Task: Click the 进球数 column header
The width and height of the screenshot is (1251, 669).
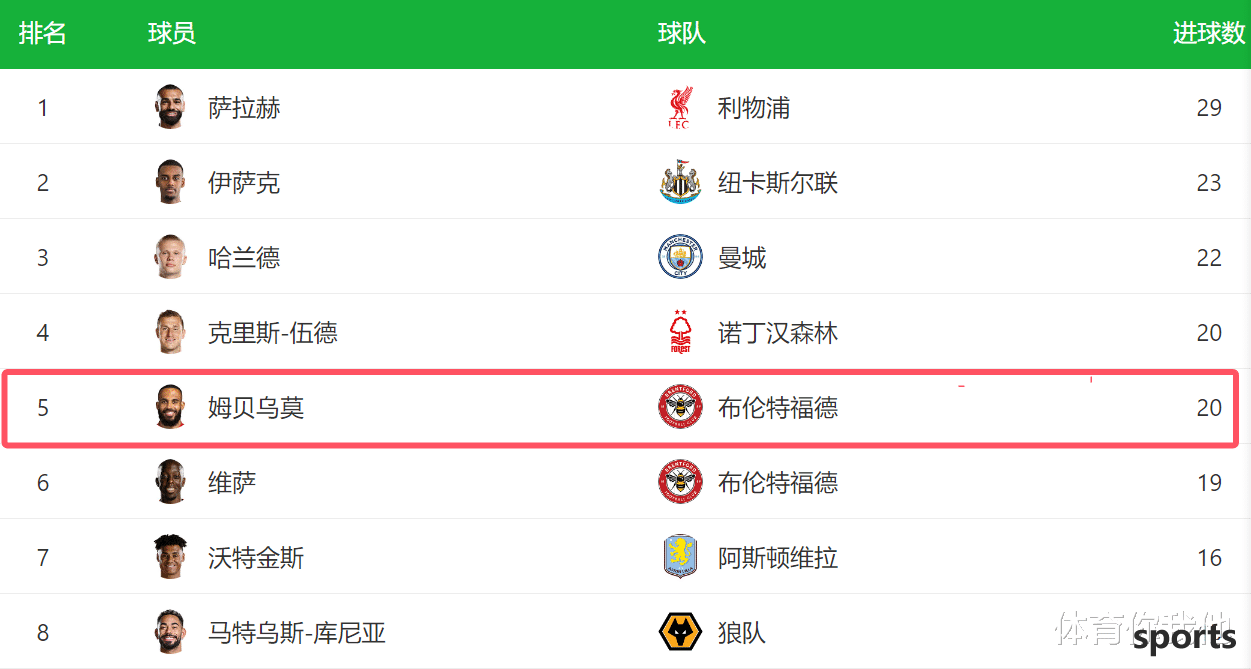Action: (1209, 33)
